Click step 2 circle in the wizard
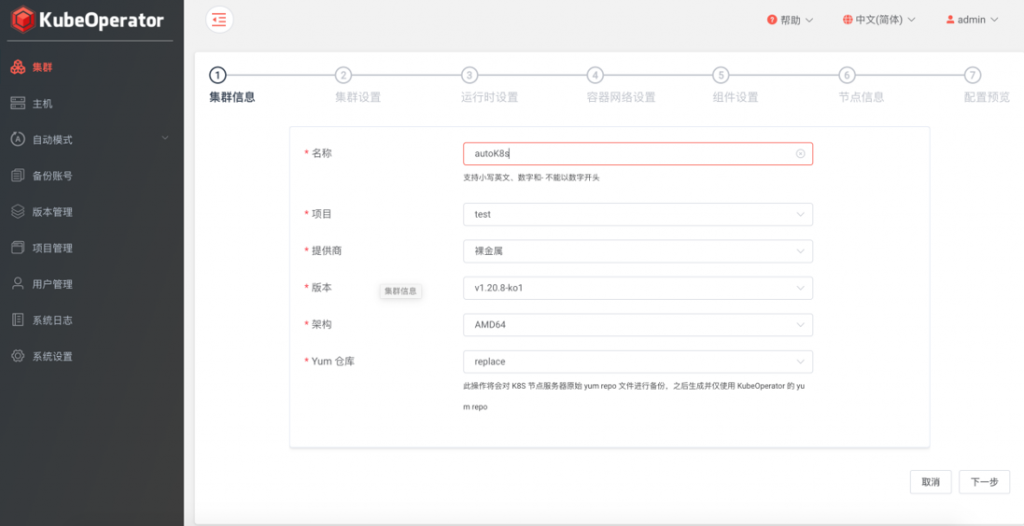This screenshot has height=526, width=1024. (x=344, y=75)
